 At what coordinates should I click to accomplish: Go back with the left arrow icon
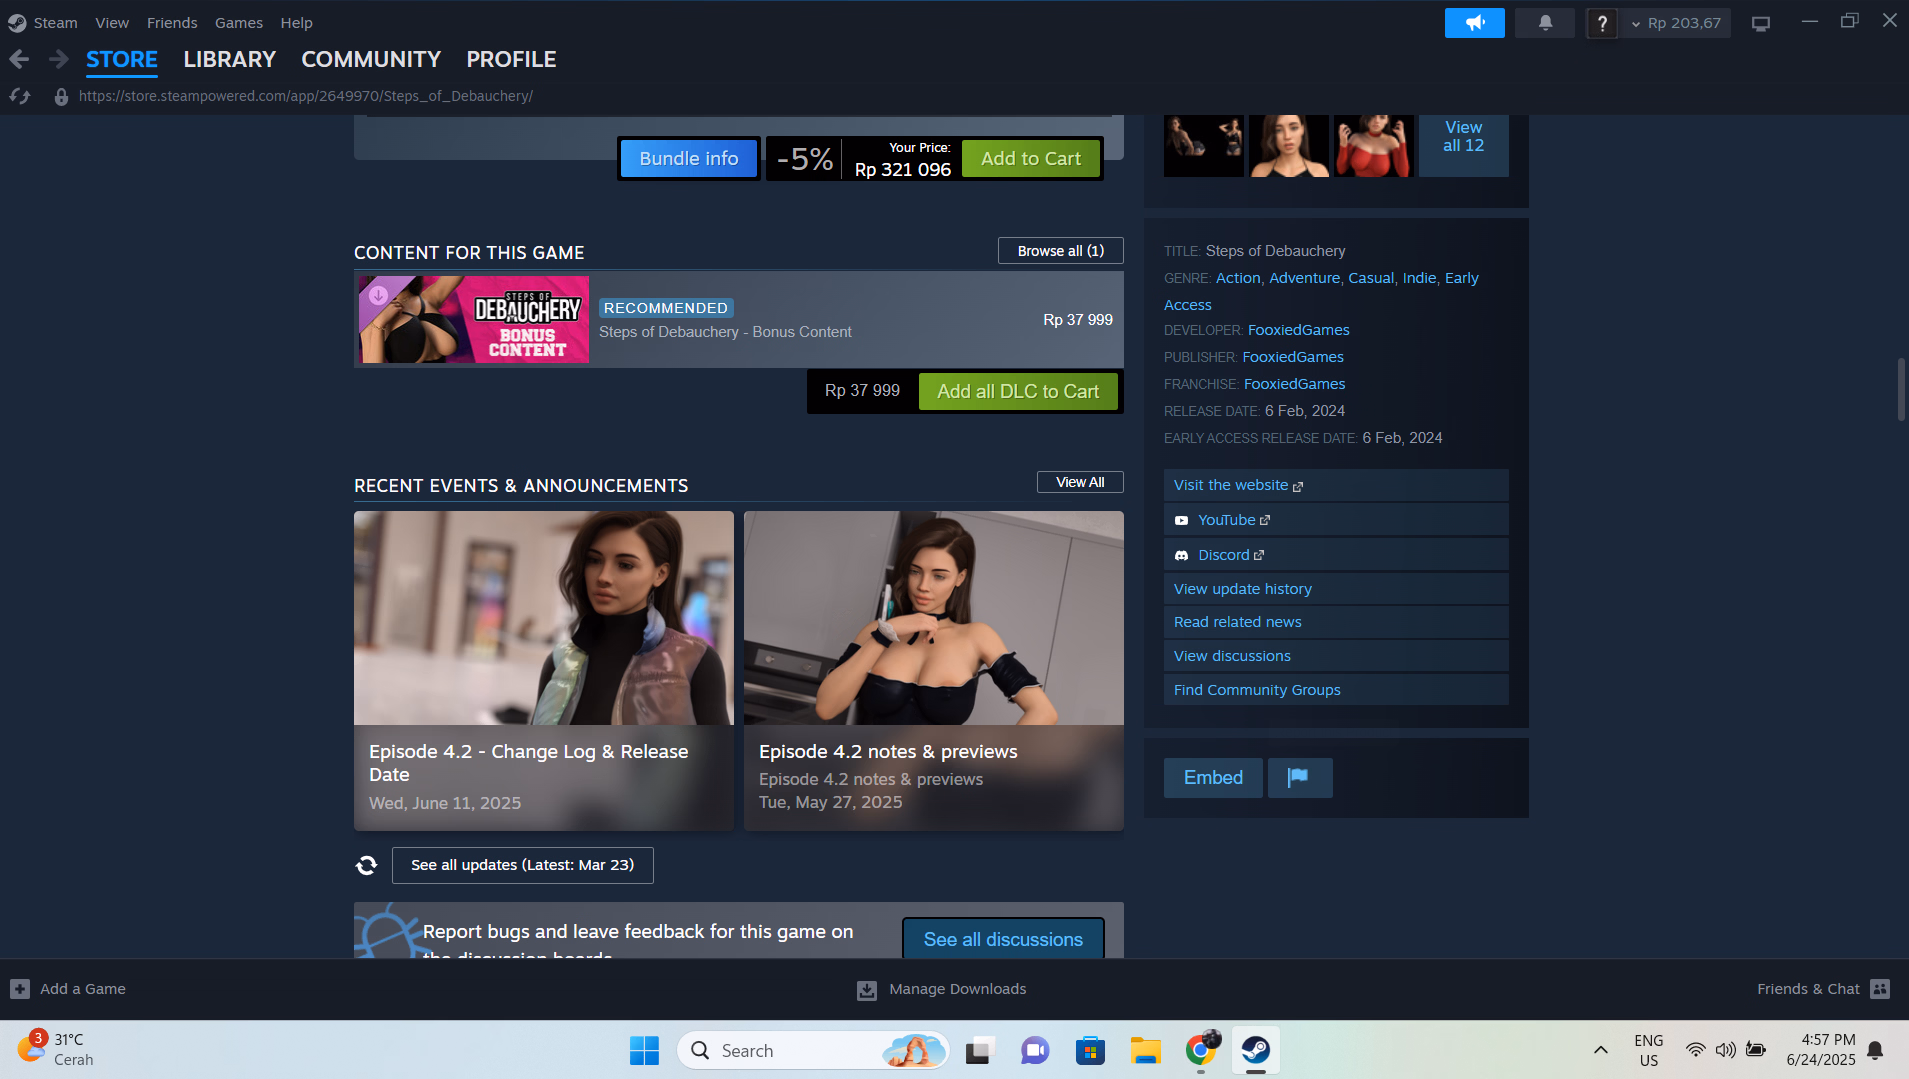click(19, 59)
